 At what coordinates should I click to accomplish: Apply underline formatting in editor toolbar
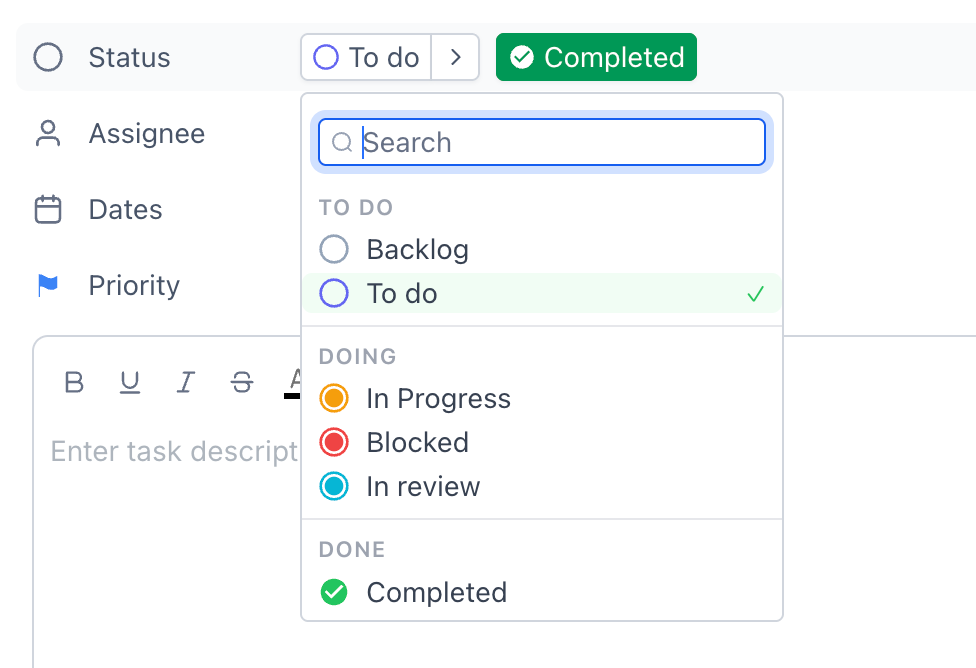tap(129, 382)
